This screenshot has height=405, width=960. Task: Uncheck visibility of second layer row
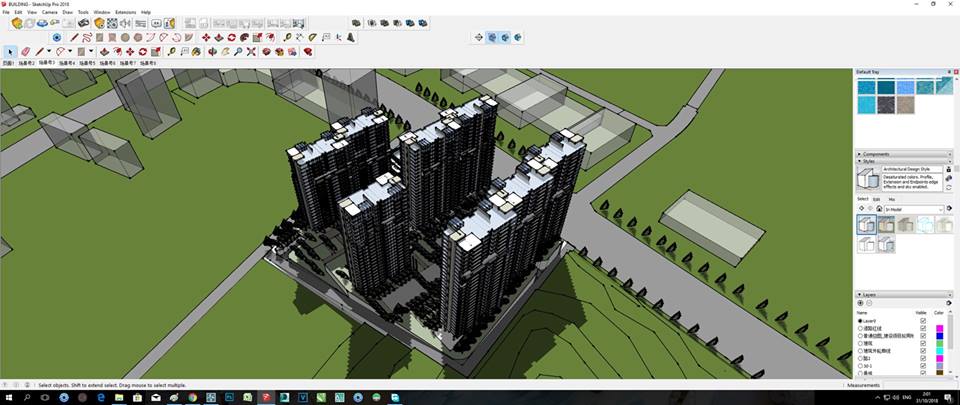tap(922, 327)
